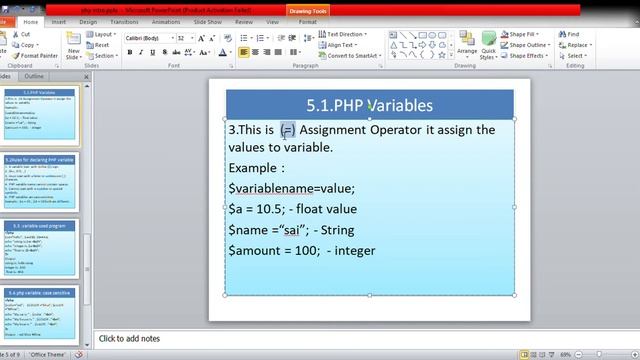Click the Quick Styles button
The image size is (640, 360).
tap(488, 45)
